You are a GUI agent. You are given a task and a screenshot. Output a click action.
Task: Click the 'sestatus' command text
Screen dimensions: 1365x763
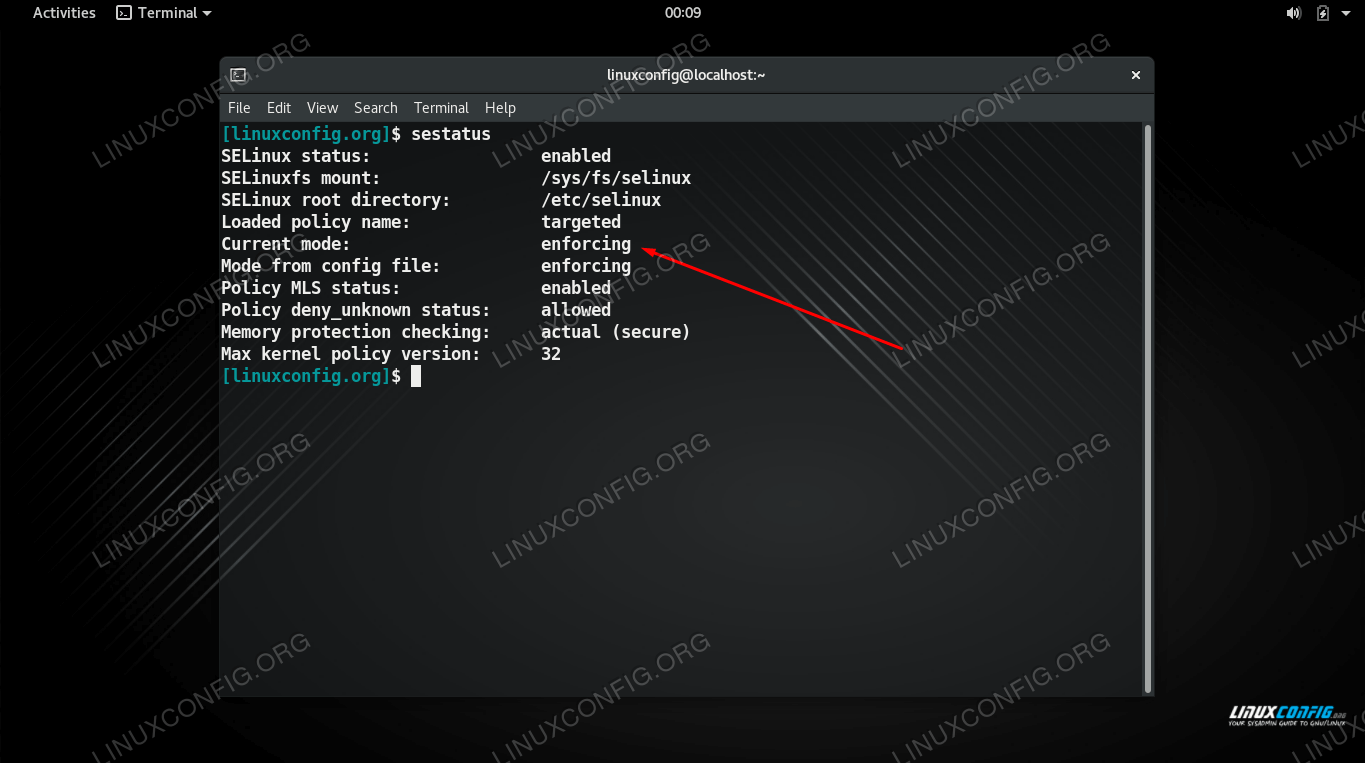[x=451, y=134]
